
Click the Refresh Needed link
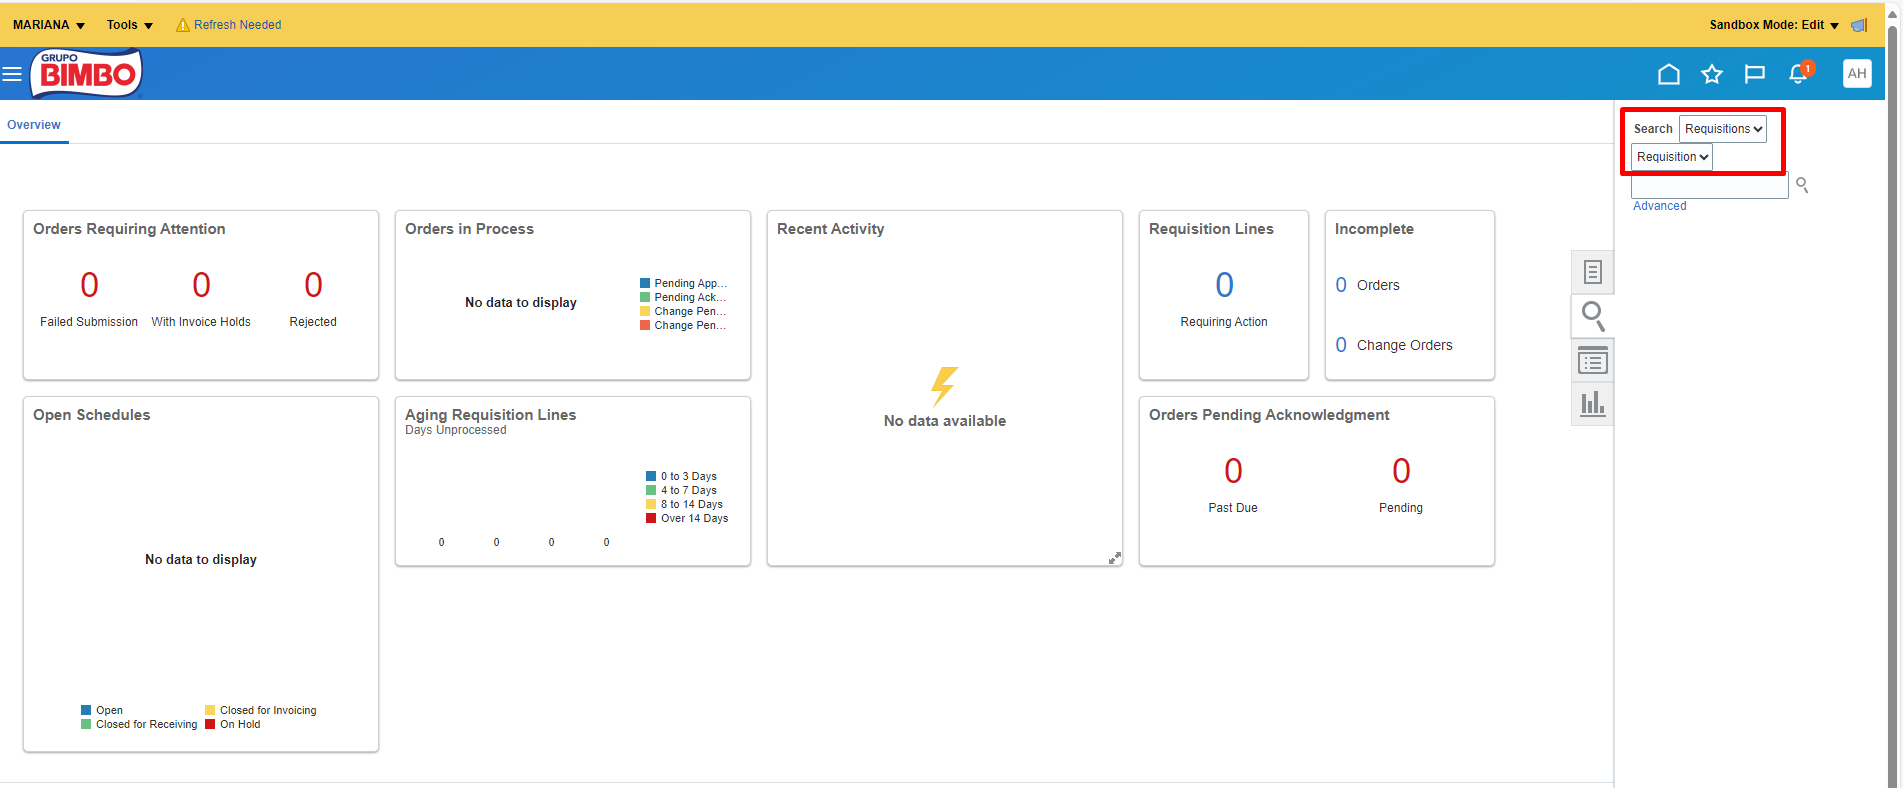pyautogui.click(x=238, y=25)
